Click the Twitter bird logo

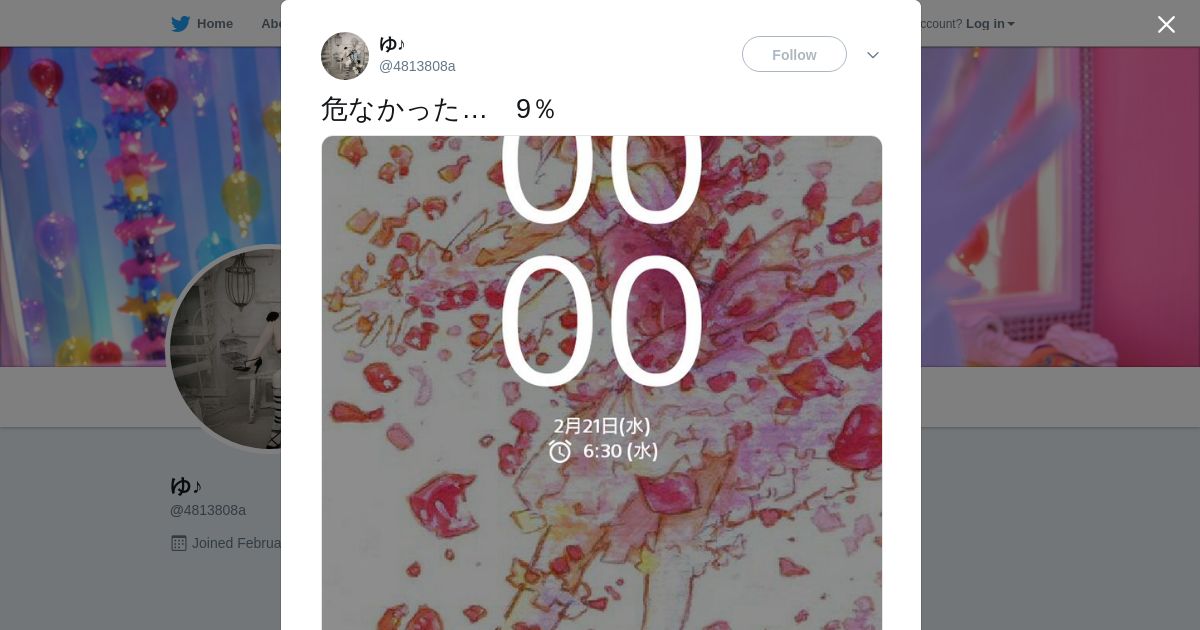[180, 24]
